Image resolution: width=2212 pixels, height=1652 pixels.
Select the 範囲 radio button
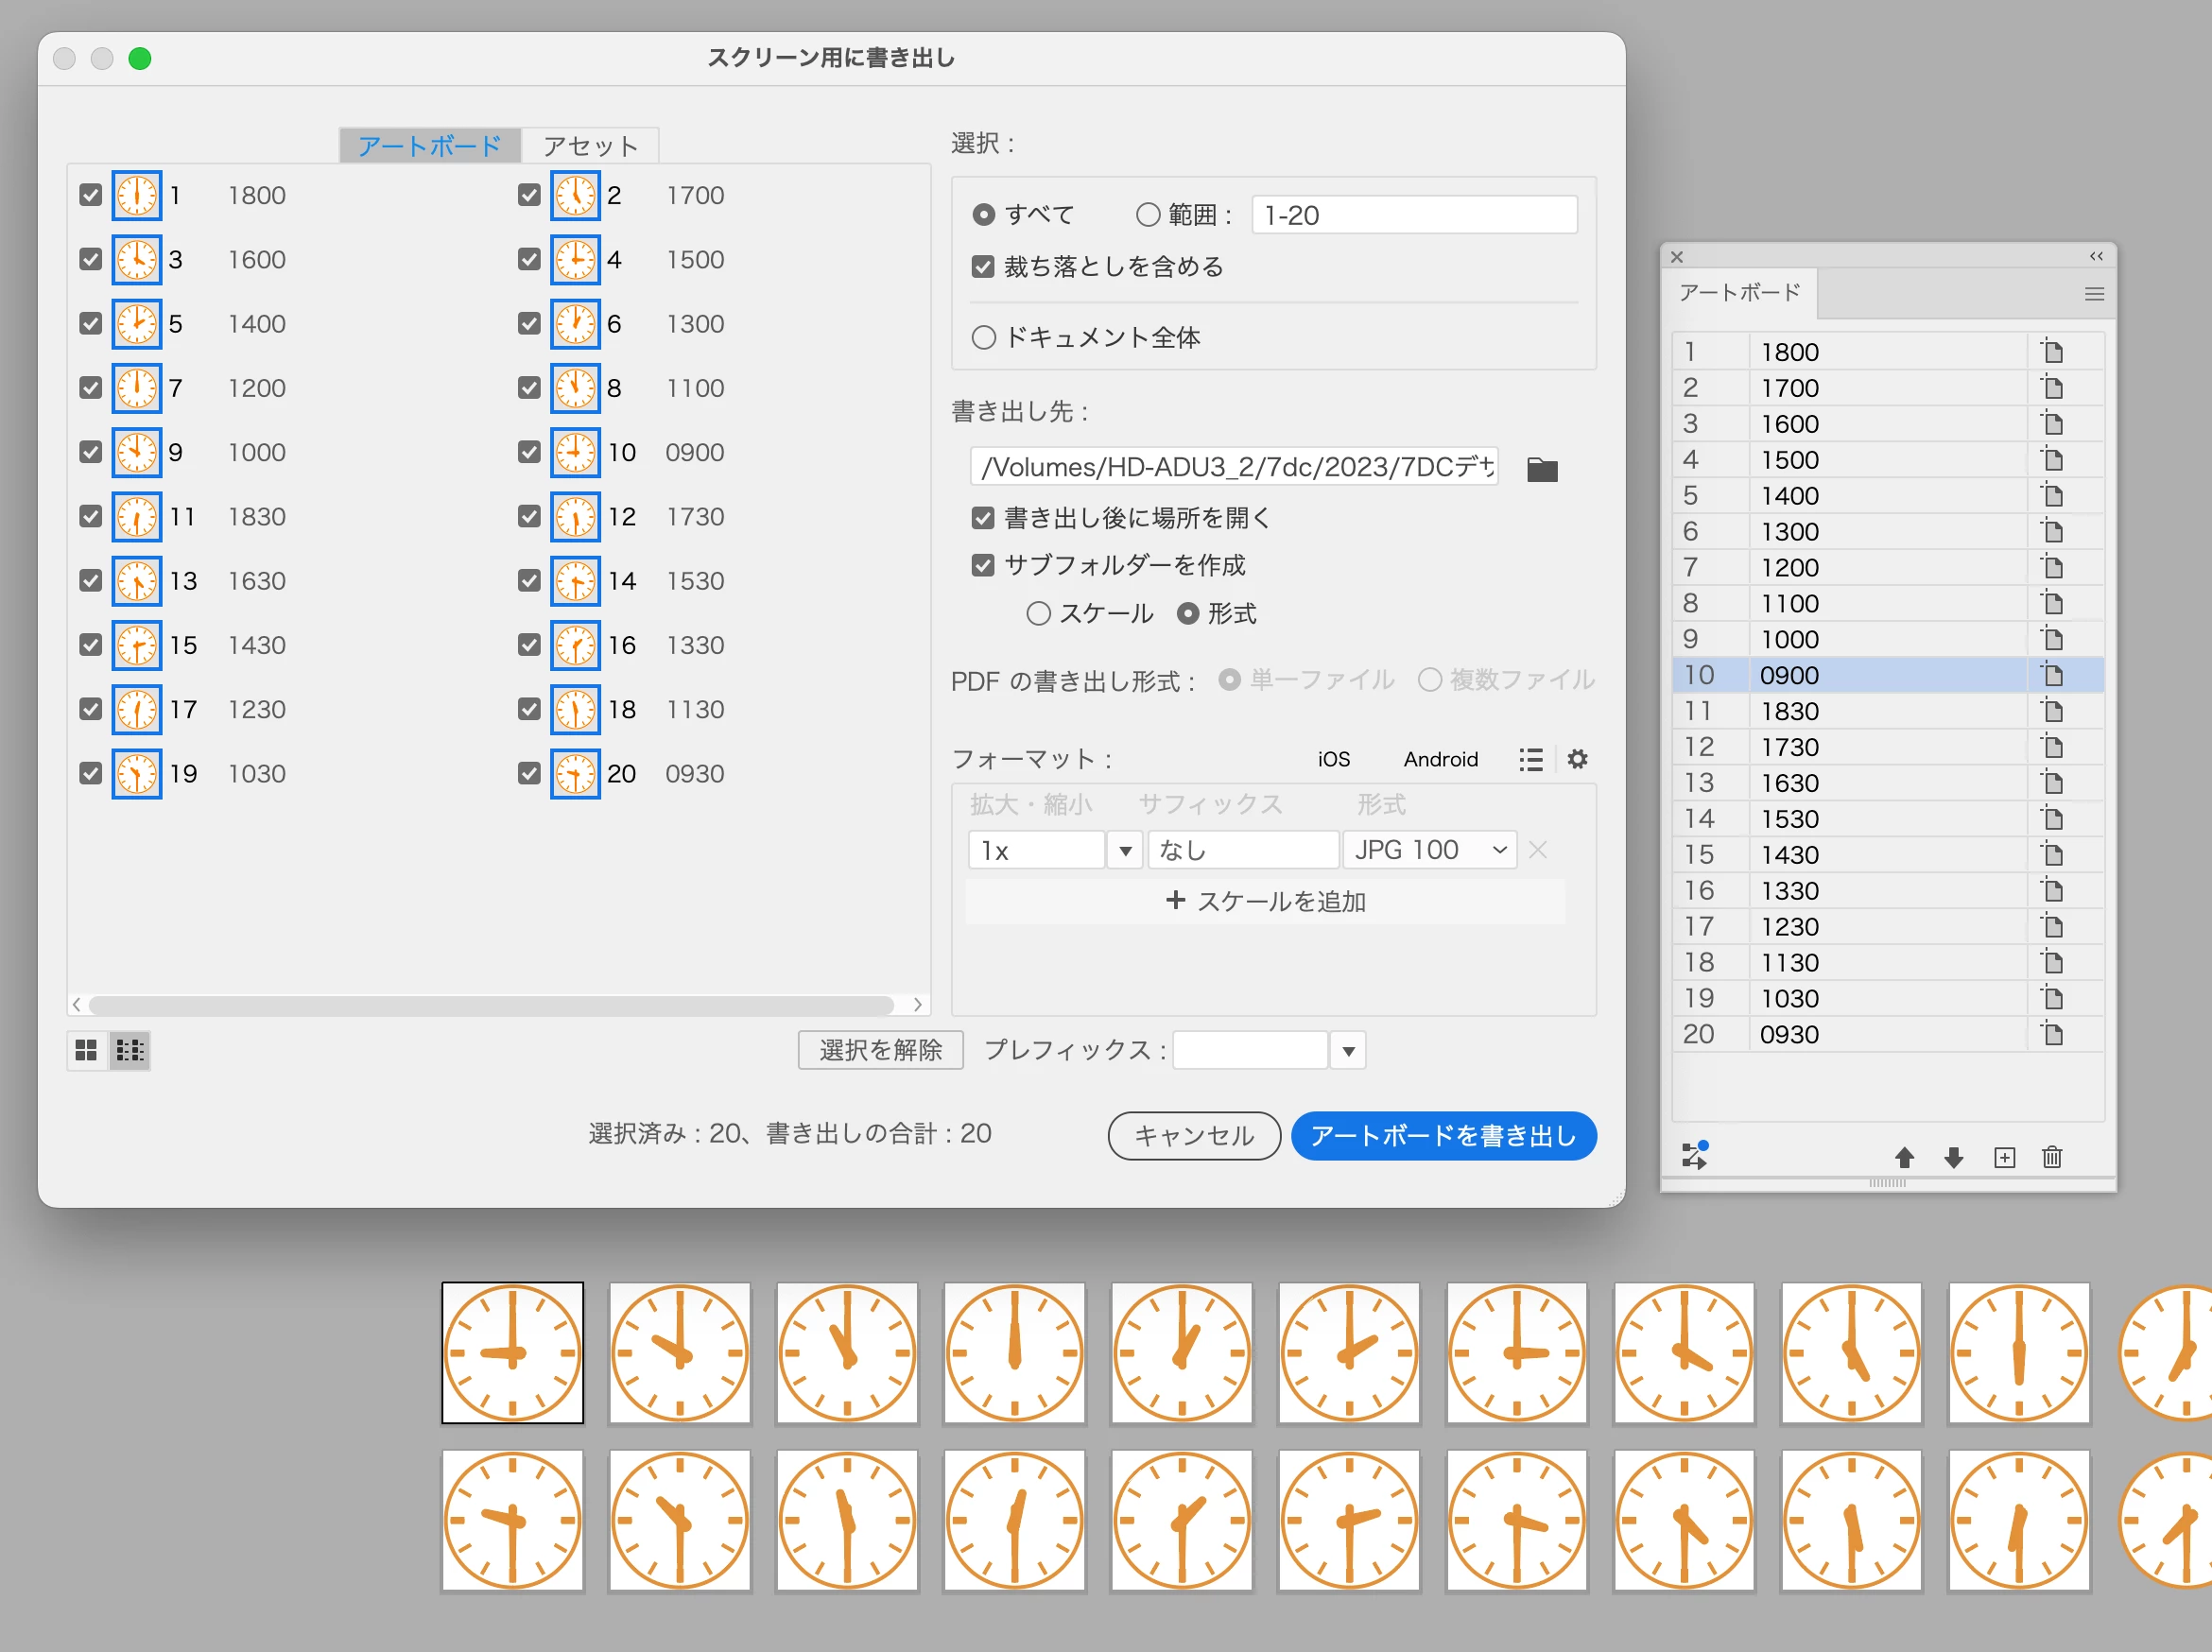(1148, 215)
